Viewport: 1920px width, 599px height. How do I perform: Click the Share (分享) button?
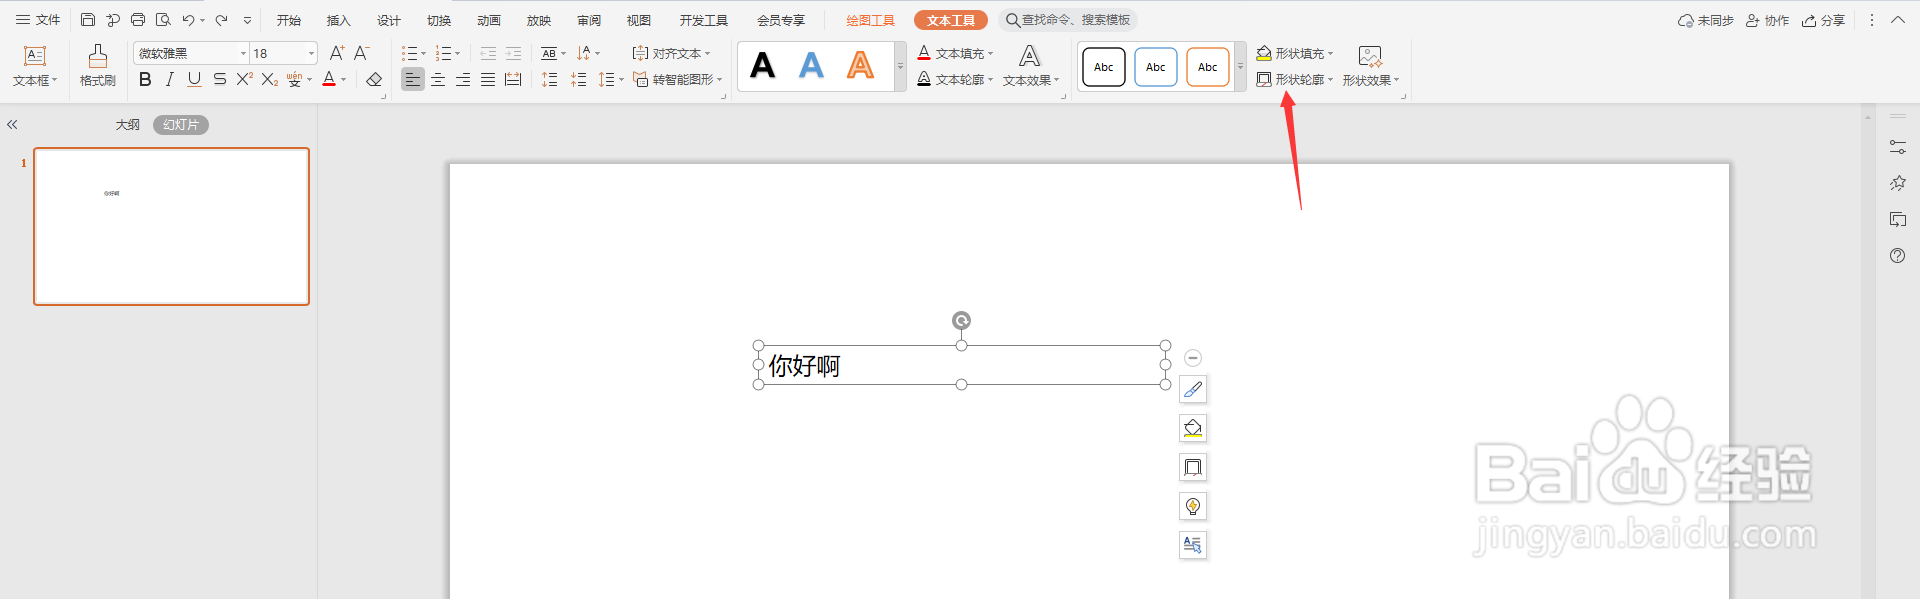point(1823,20)
